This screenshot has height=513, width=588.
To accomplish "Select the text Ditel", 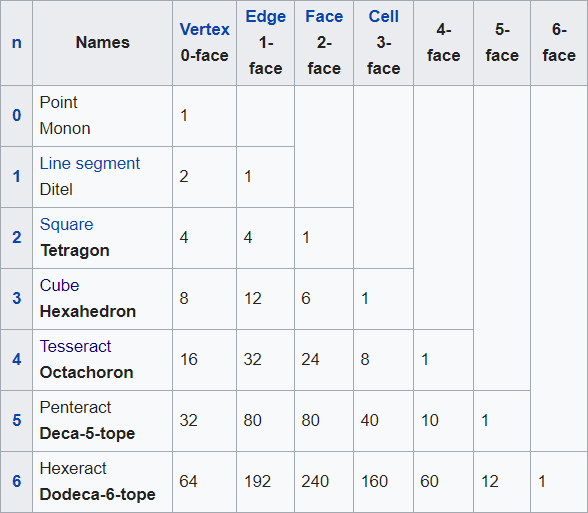I will (x=56, y=189).
